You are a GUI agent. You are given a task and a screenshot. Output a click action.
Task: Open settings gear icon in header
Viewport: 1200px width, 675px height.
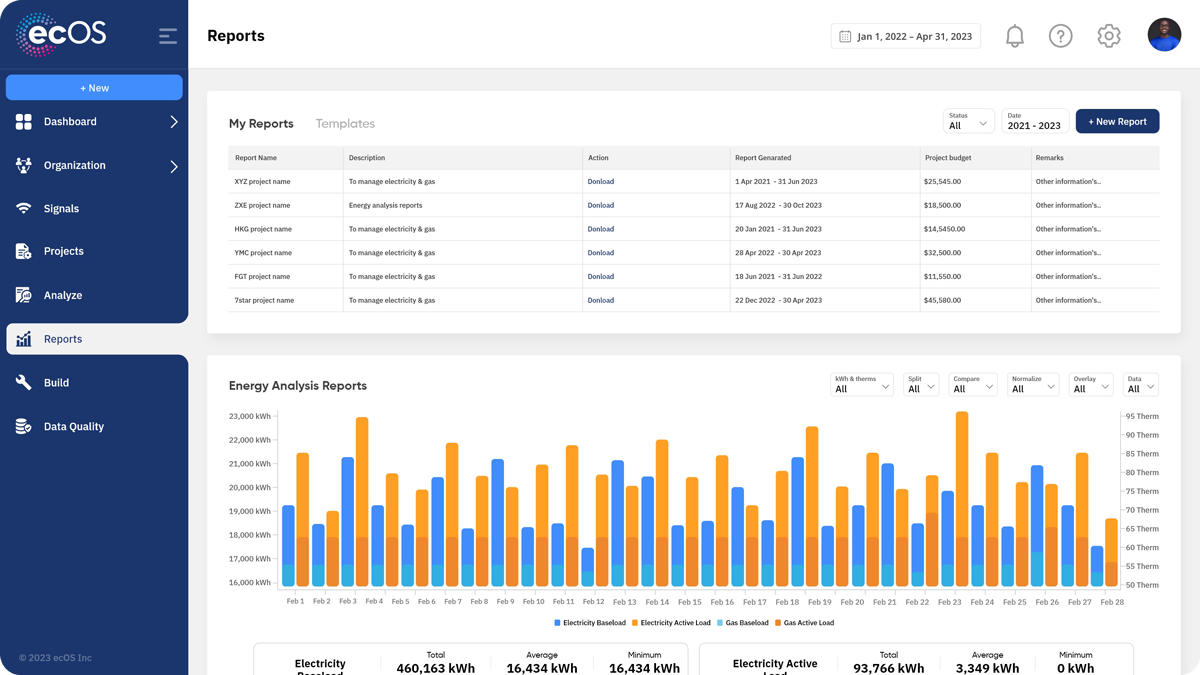(1108, 36)
